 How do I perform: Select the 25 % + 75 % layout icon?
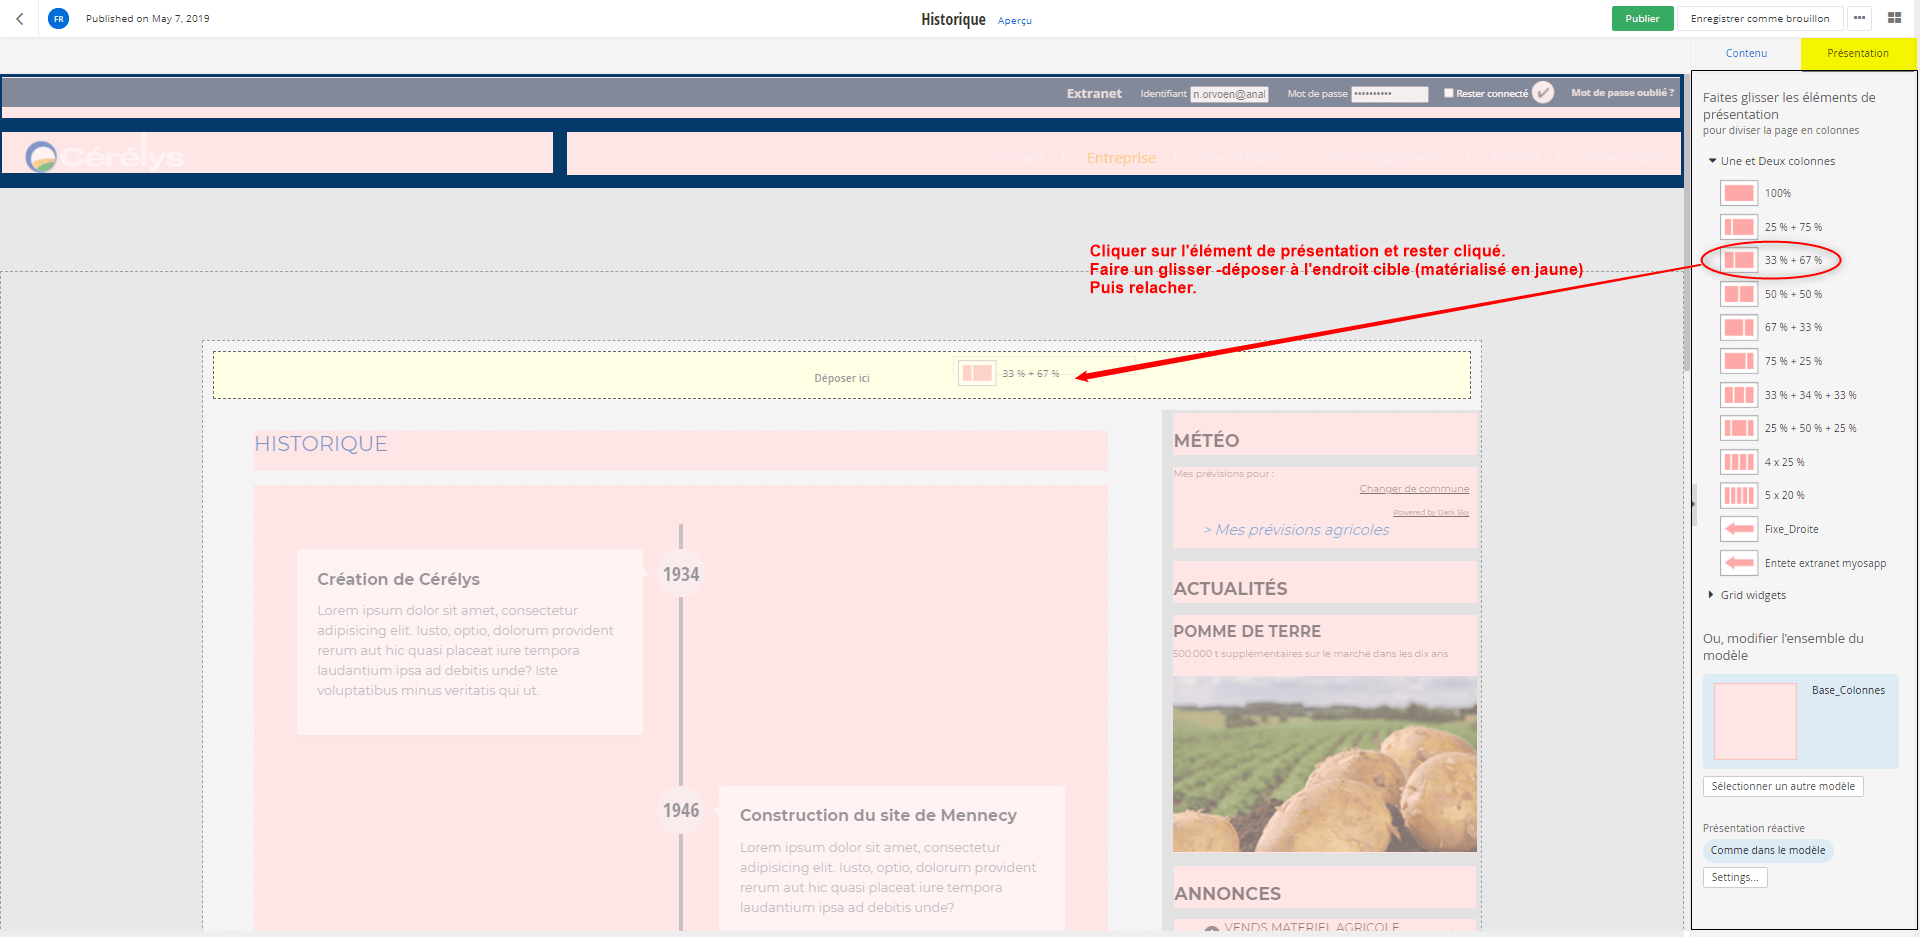[1739, 227]
